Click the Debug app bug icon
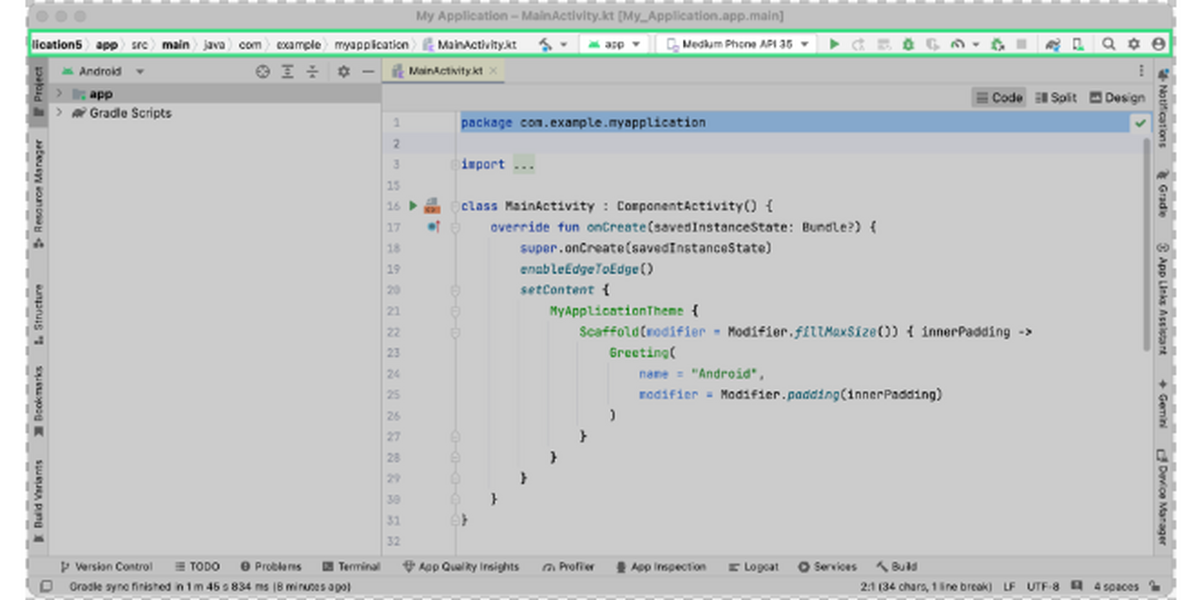The height and width of the screenshot is (600, 1200). [908, 45]
